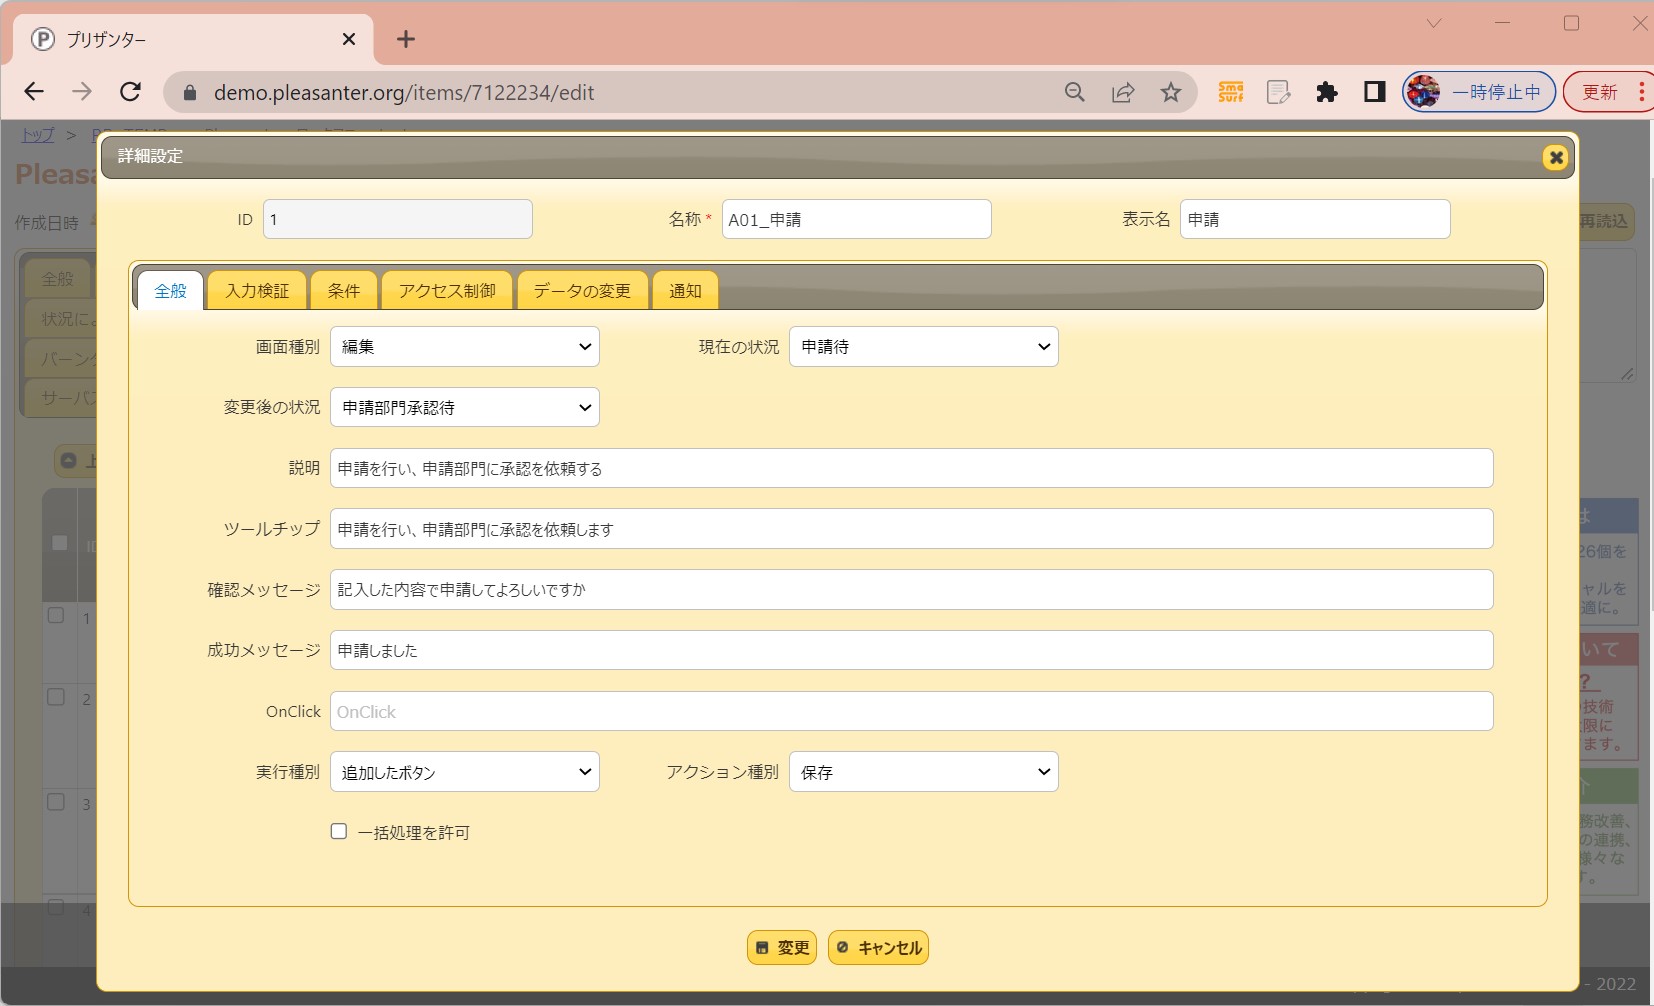Open the 現在の状況 dropdown
The width and height of the screenshot is (1654, 1006).
924,347
